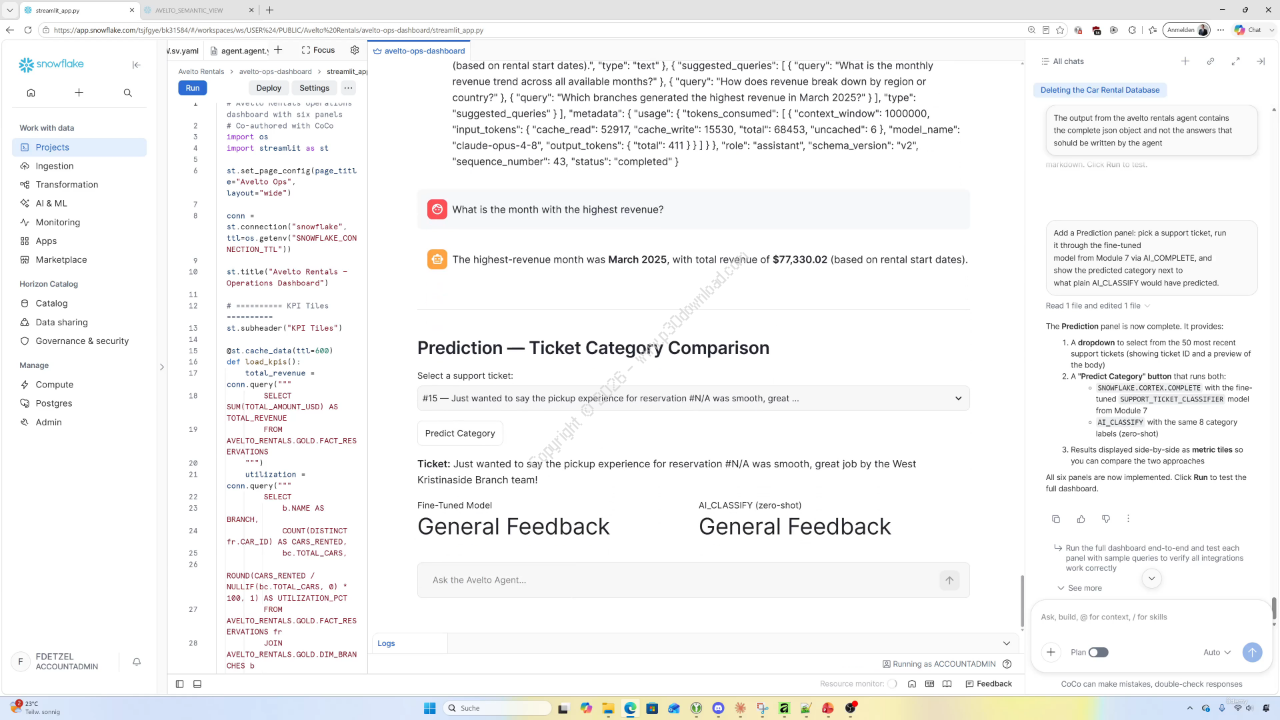Collapse the Snowflake left navigation sidebar
The width and height of the screenshot is (1280, 720).
tap(137, 65)
